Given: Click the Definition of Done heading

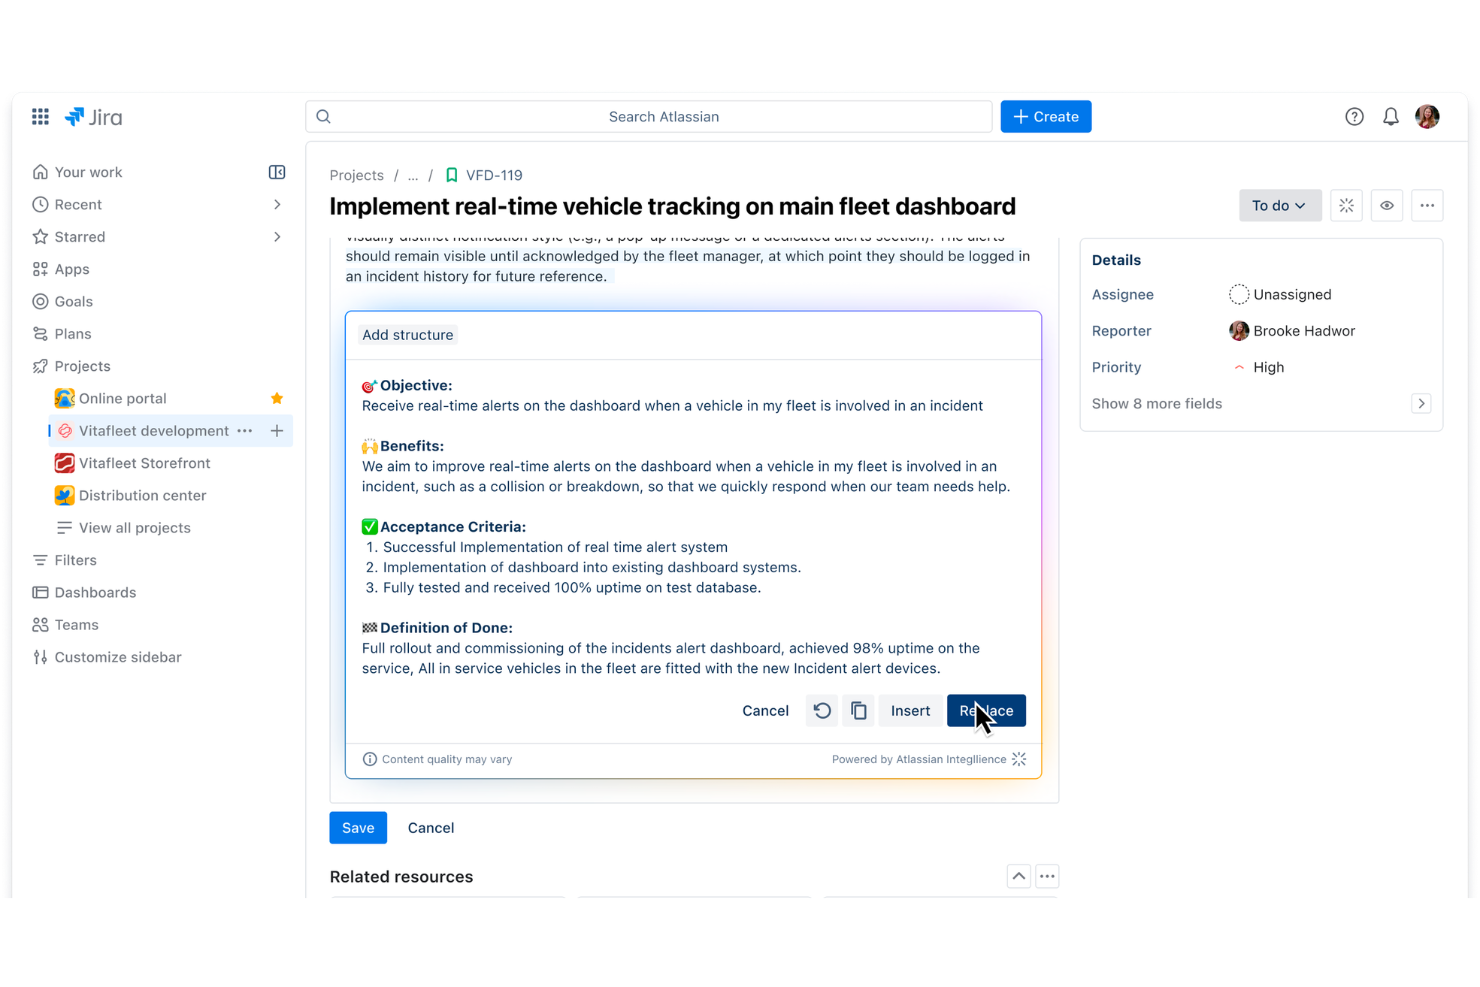Looking at the screenshot, I should coord(446,628).
